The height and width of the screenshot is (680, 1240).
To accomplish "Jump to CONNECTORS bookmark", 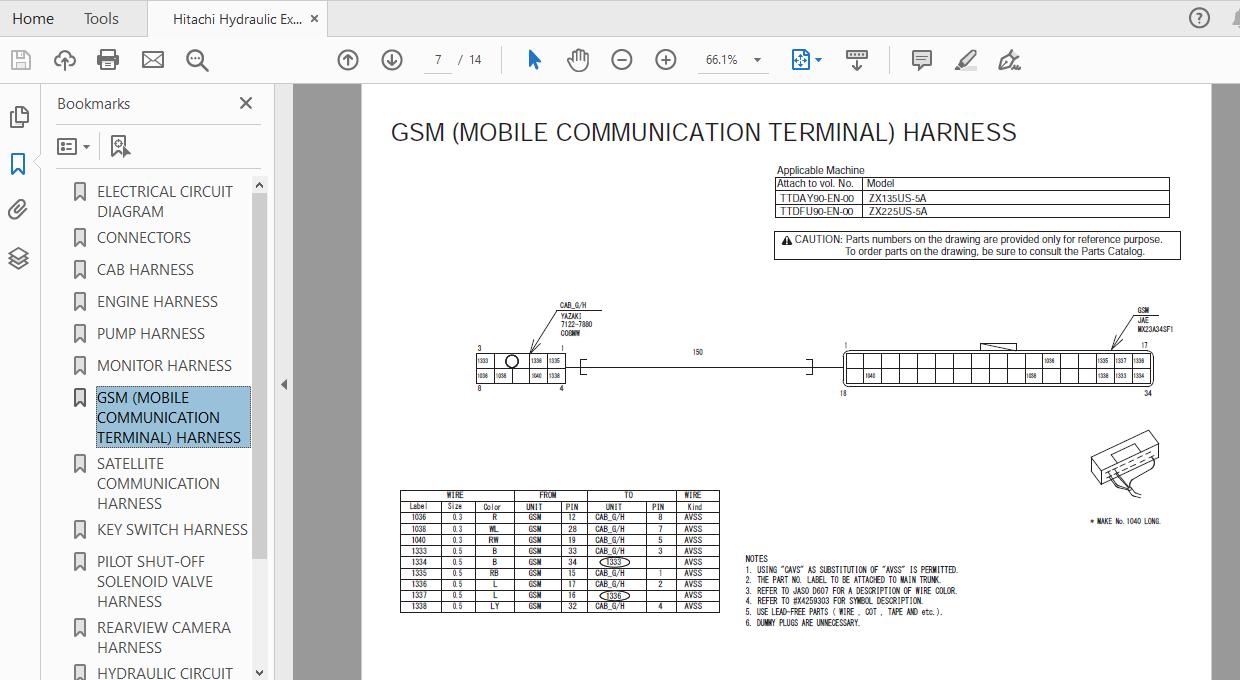I will click(x=144, y=237).
